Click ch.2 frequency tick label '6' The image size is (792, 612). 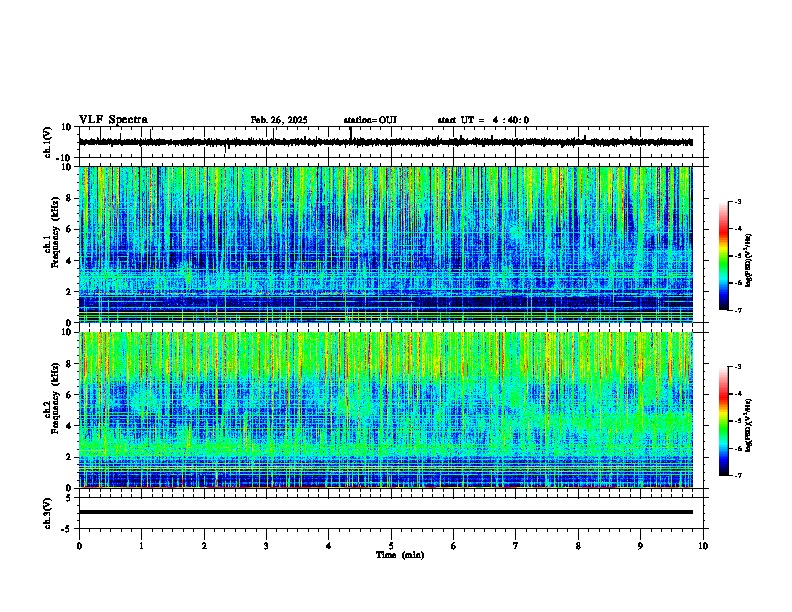70,395
